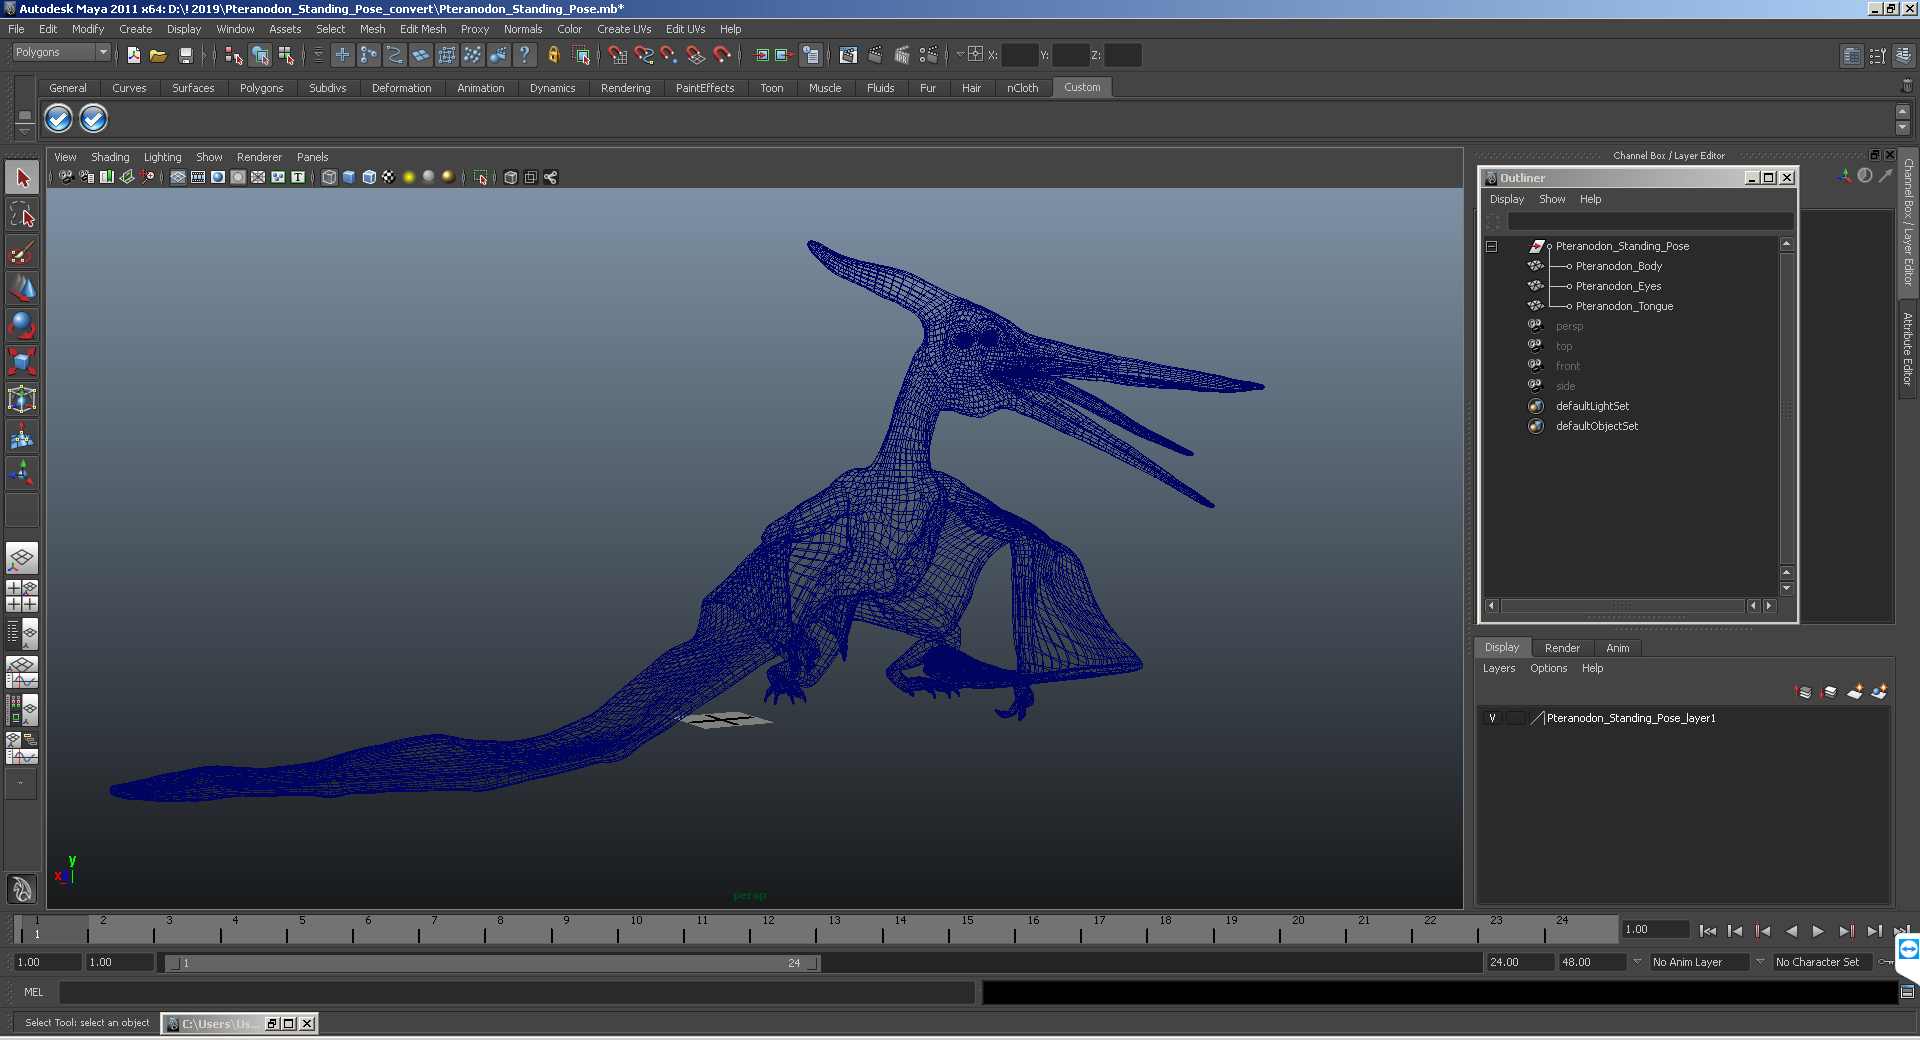Open Render View clapboard icon

click(x=848, y=55)
